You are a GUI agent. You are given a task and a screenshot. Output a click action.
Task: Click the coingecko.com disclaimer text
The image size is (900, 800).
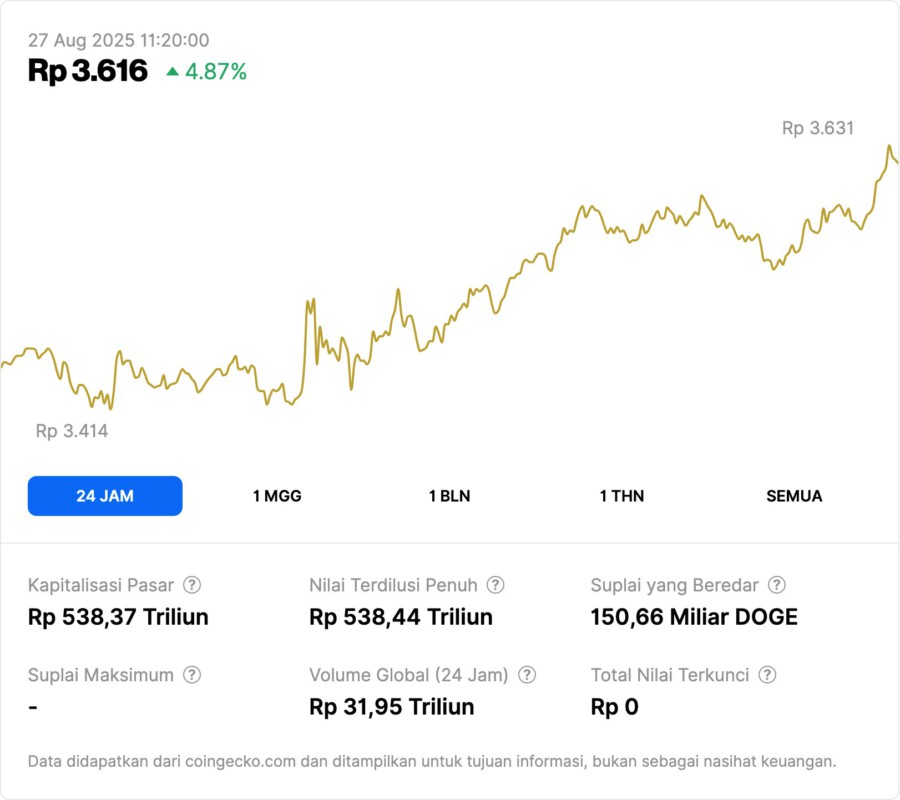[432, 762]
